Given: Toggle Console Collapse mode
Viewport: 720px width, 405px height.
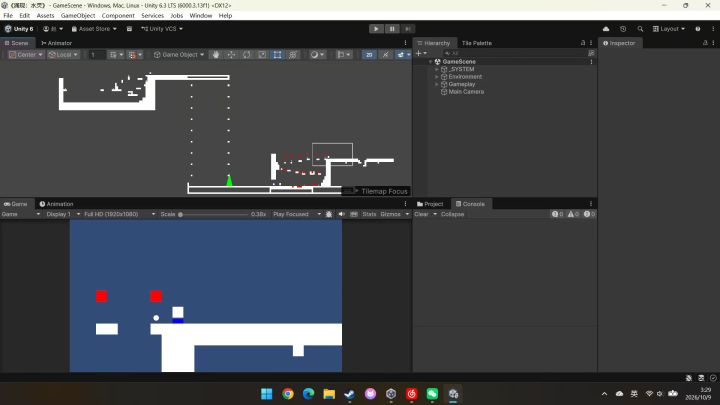Looking at the screenshot, I should (452, 214).
